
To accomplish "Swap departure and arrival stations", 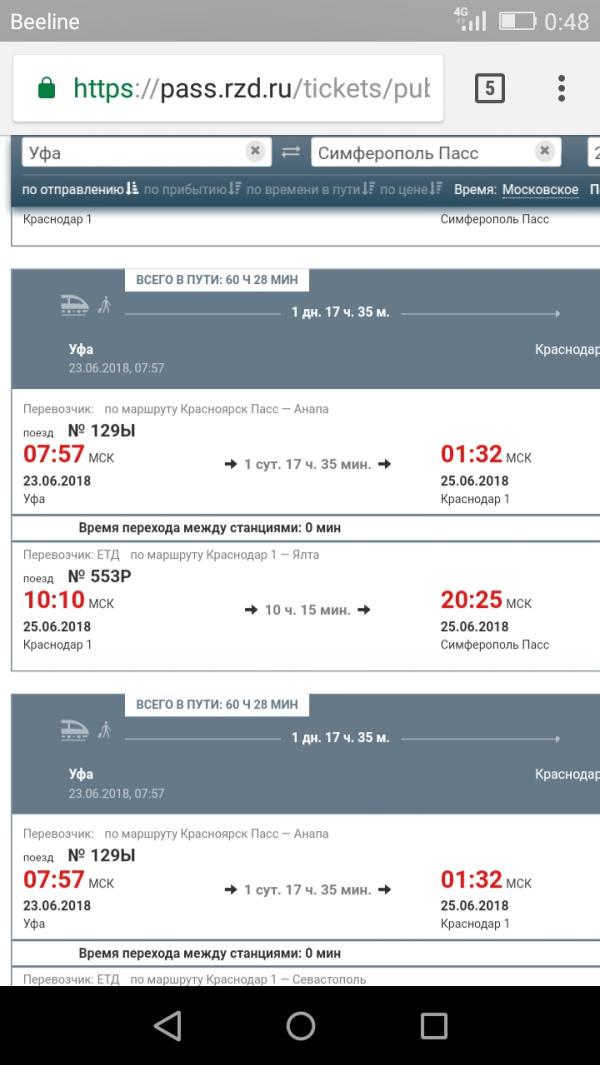I will tap(291, 152).
